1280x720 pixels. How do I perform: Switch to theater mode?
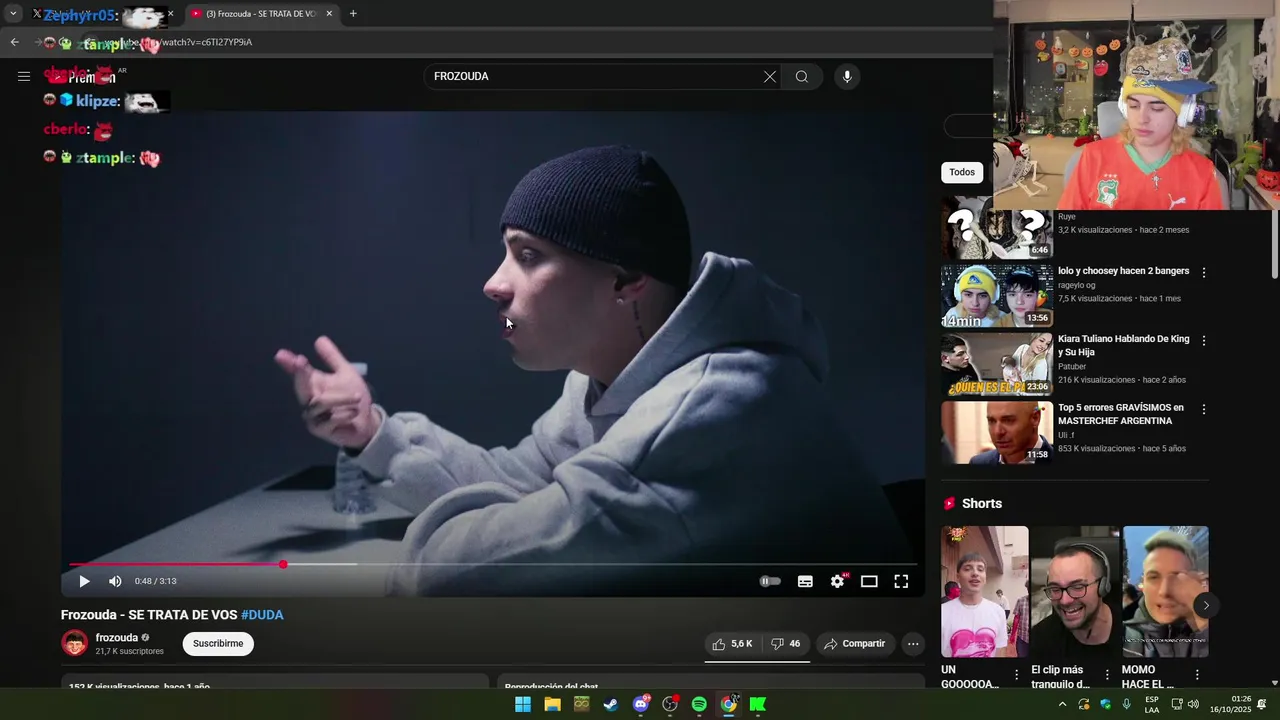(x=869, y=581)
